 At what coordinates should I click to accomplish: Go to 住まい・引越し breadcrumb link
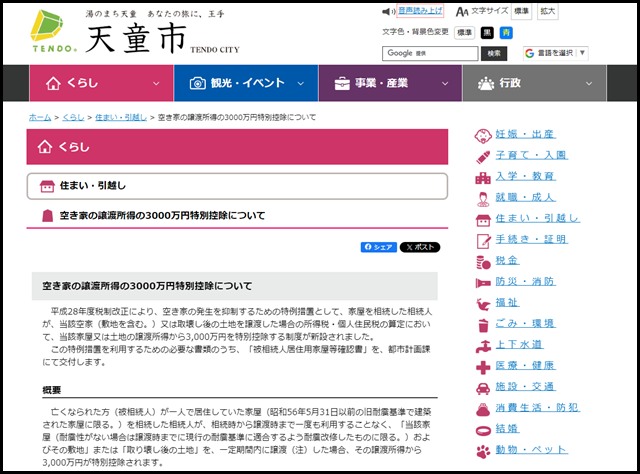(x=121, y=118)
